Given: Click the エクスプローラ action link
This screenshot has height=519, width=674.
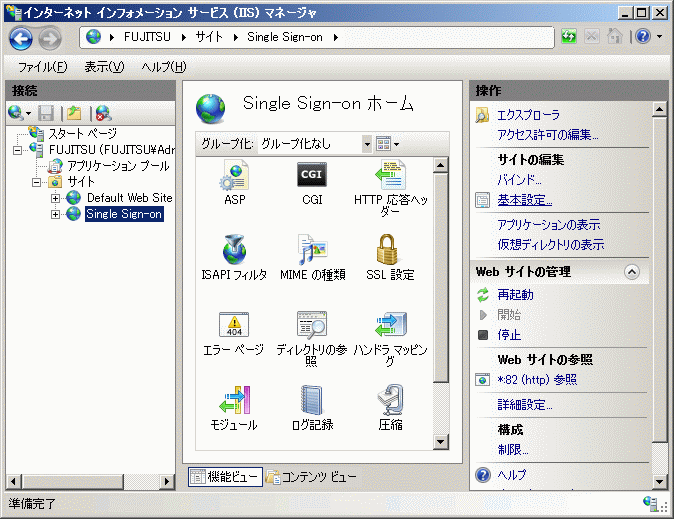Looking at the screenshot, I should [x=529, y=115].
